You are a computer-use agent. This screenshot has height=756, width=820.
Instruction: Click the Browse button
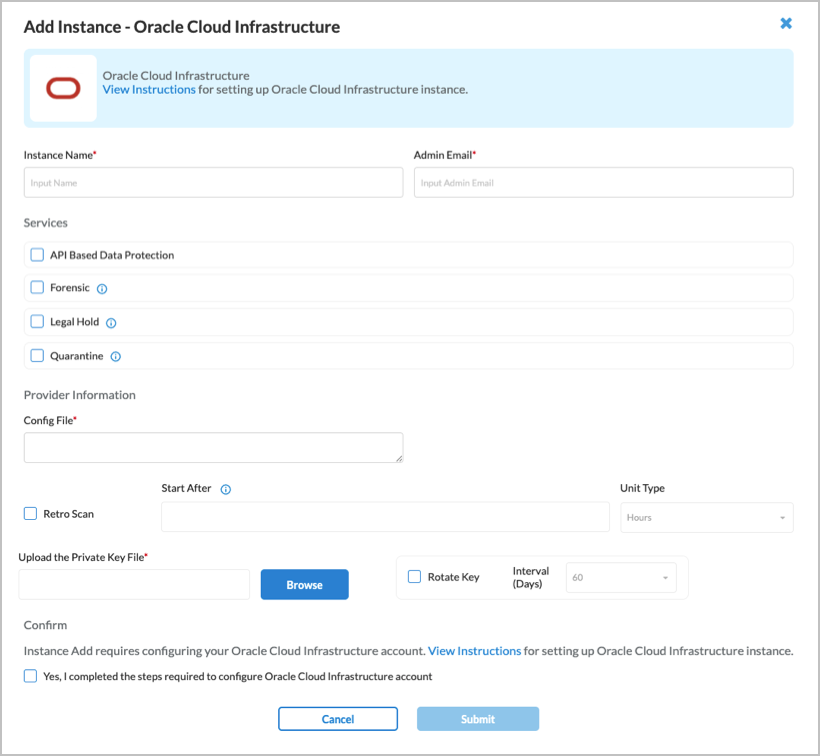pyautogui.click(x=304, y=585)
